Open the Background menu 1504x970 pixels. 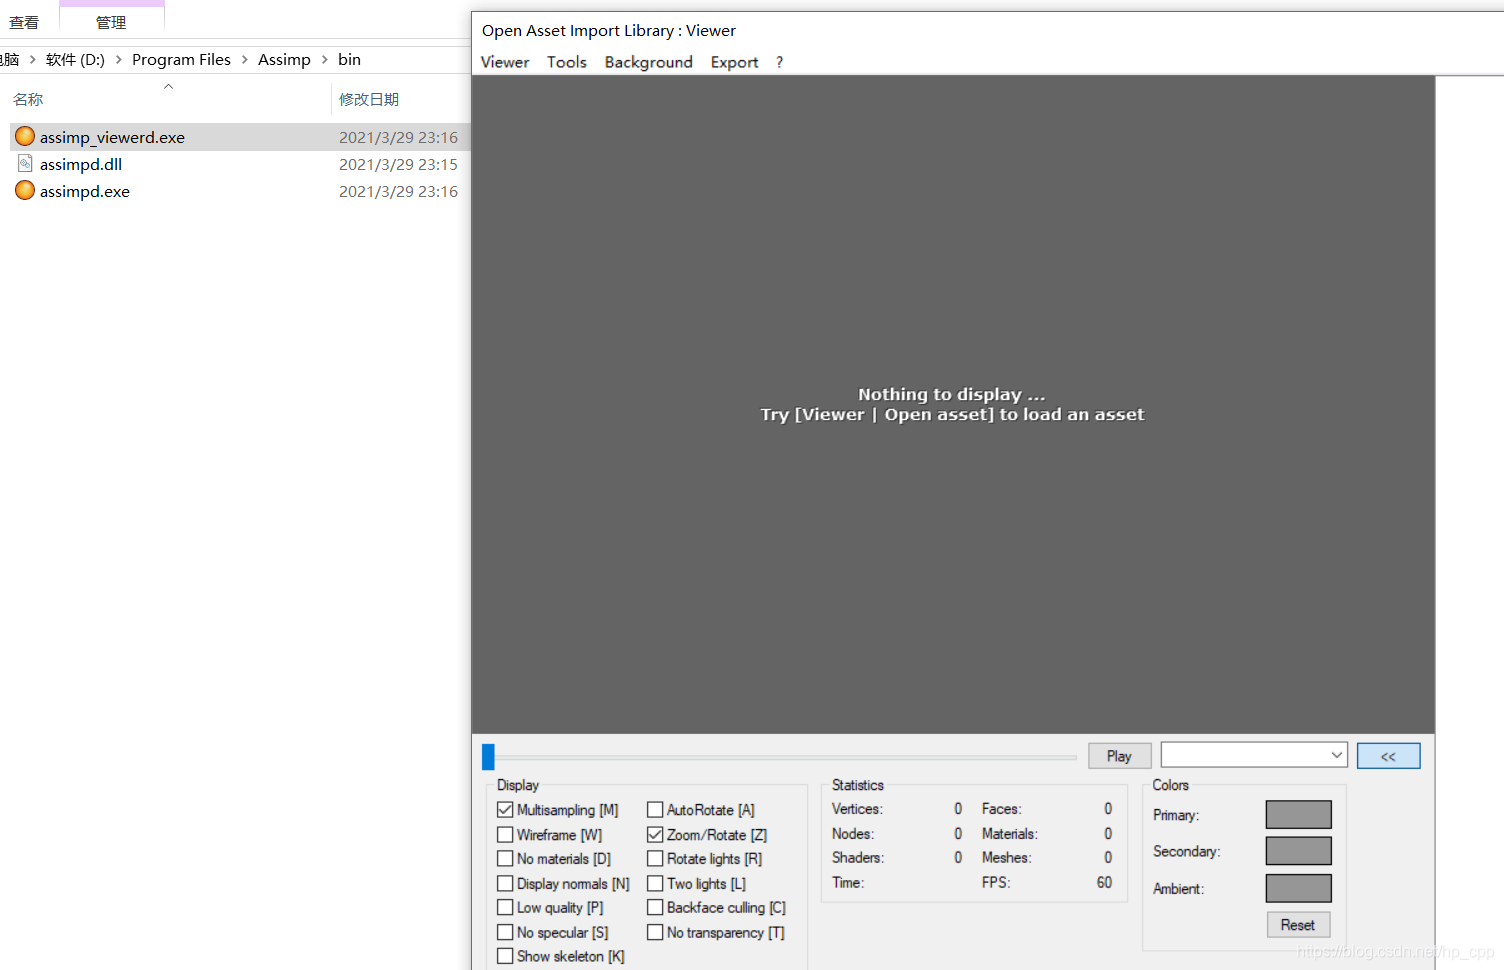click(x=648, y=62)
